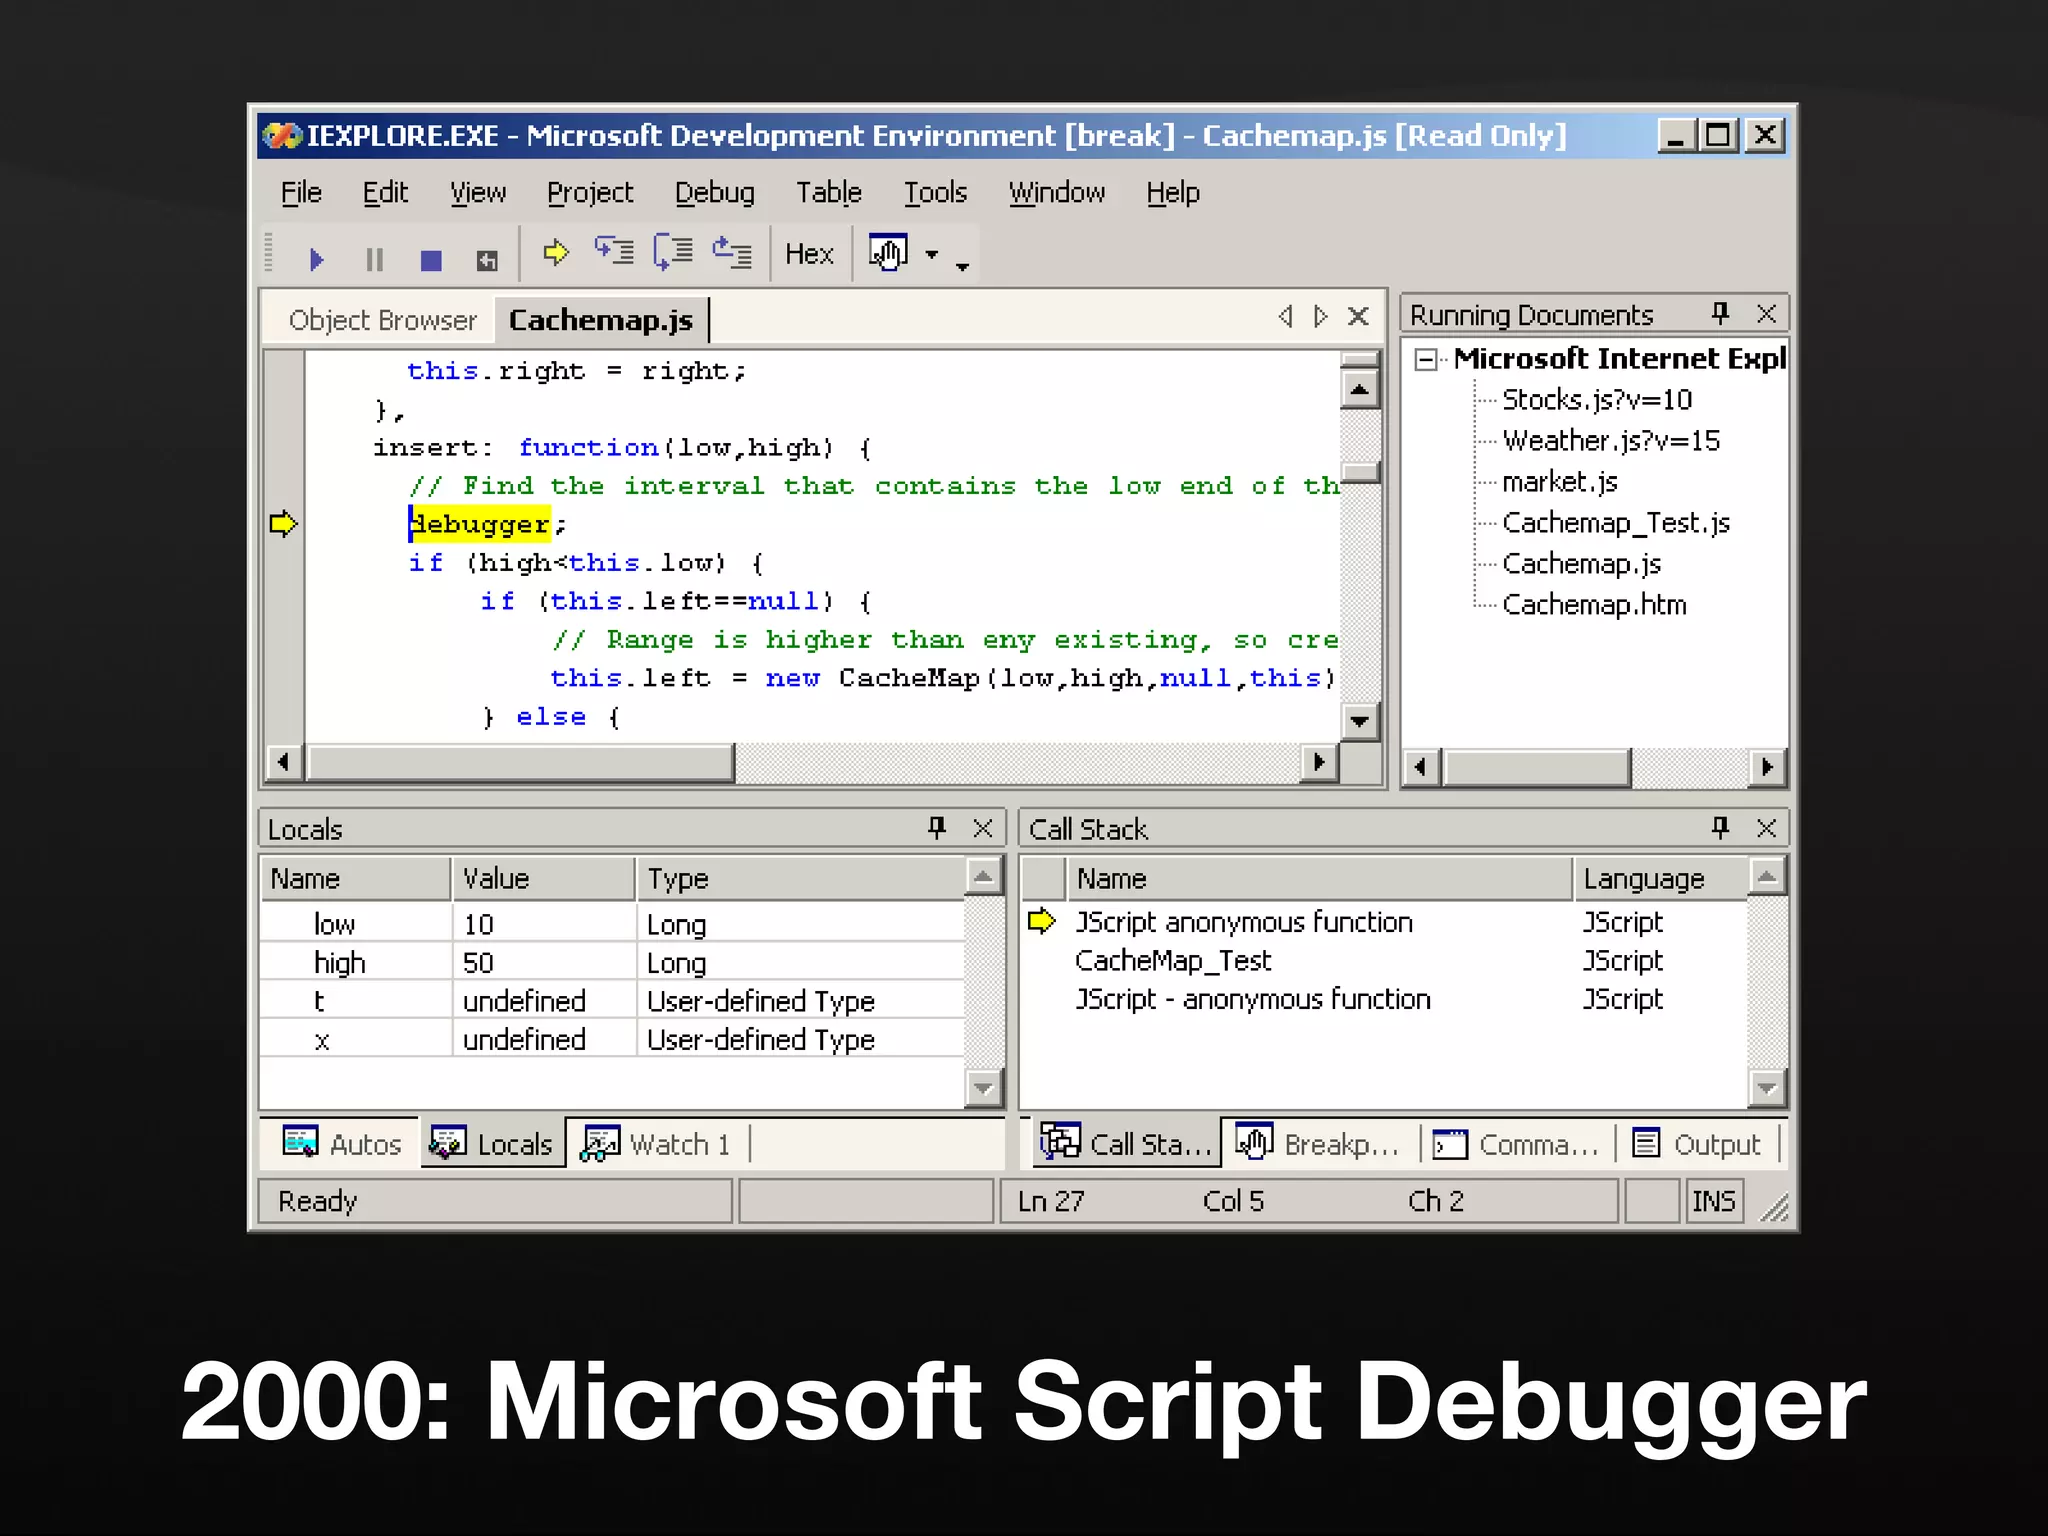This screenshot has width=2048, height=1536.
Task: Select the 'high' variable row value 50
Action: [x=612, y=962]
